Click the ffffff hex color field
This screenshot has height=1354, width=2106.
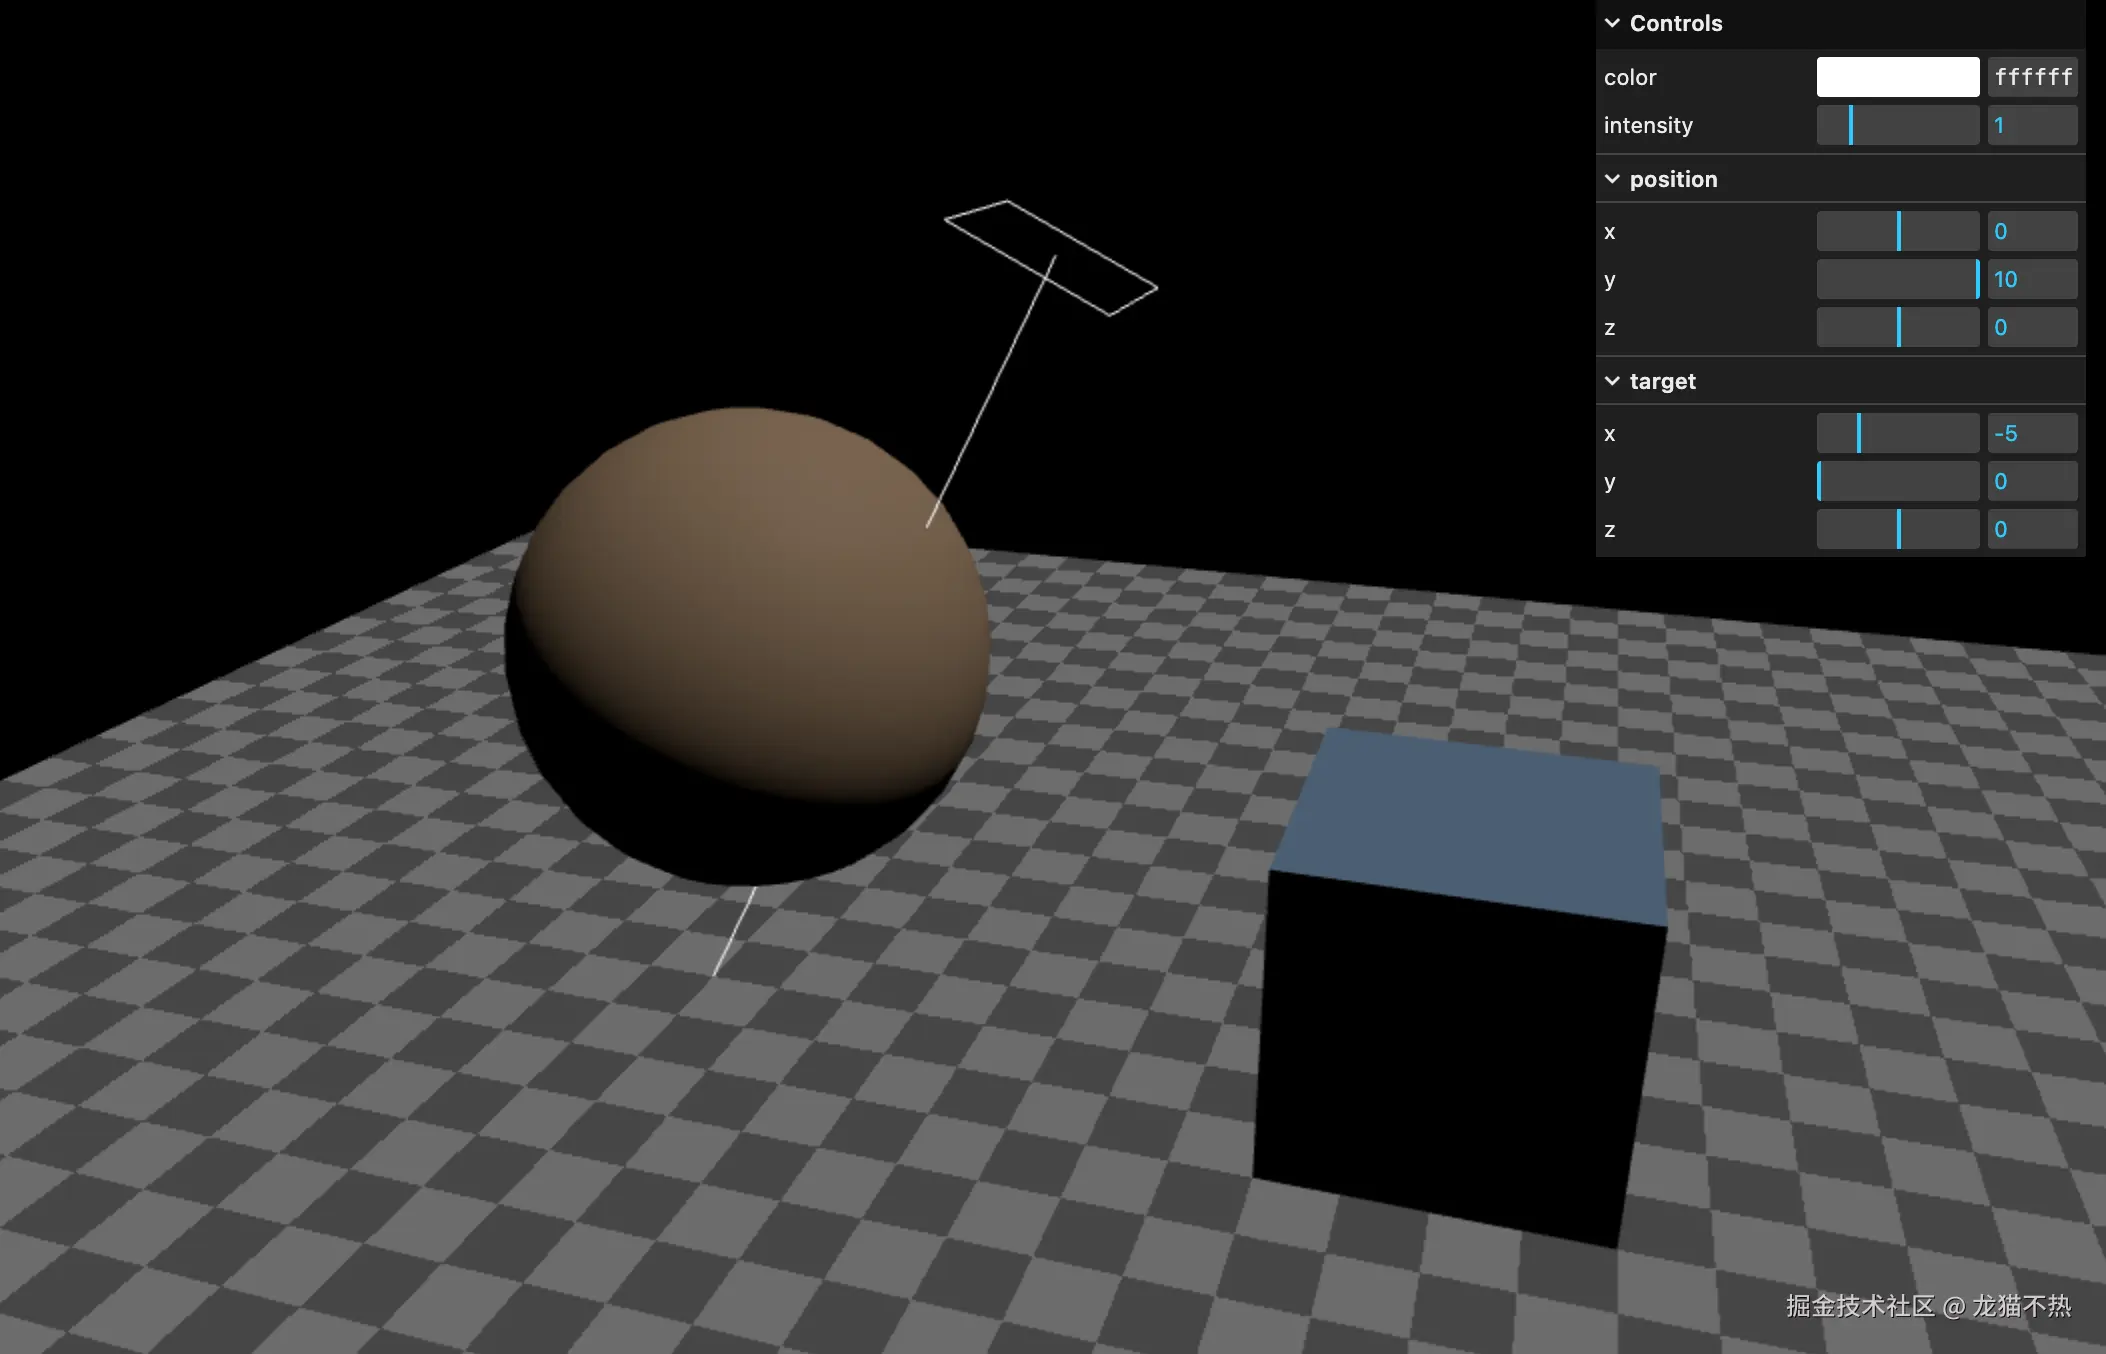pos(2032,77)
